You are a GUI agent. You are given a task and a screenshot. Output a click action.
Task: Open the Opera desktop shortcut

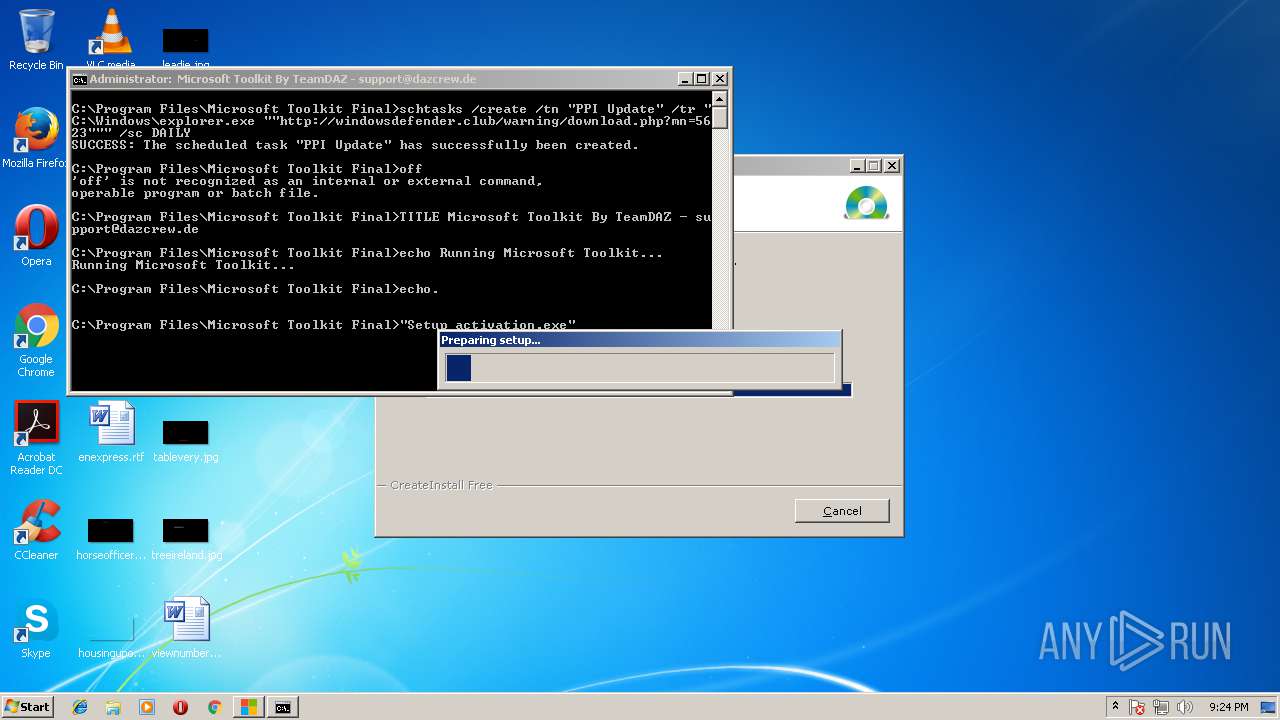pos(36,236)
